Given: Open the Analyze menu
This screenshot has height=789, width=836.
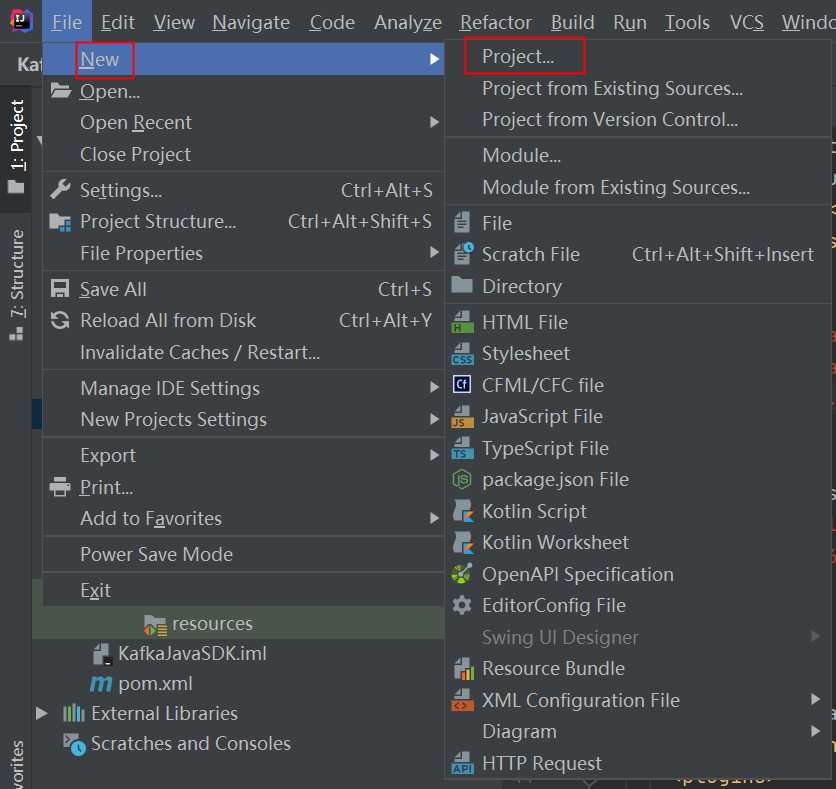Looking at the screenshot, I should pyautogui.click(x=408, y=22).
